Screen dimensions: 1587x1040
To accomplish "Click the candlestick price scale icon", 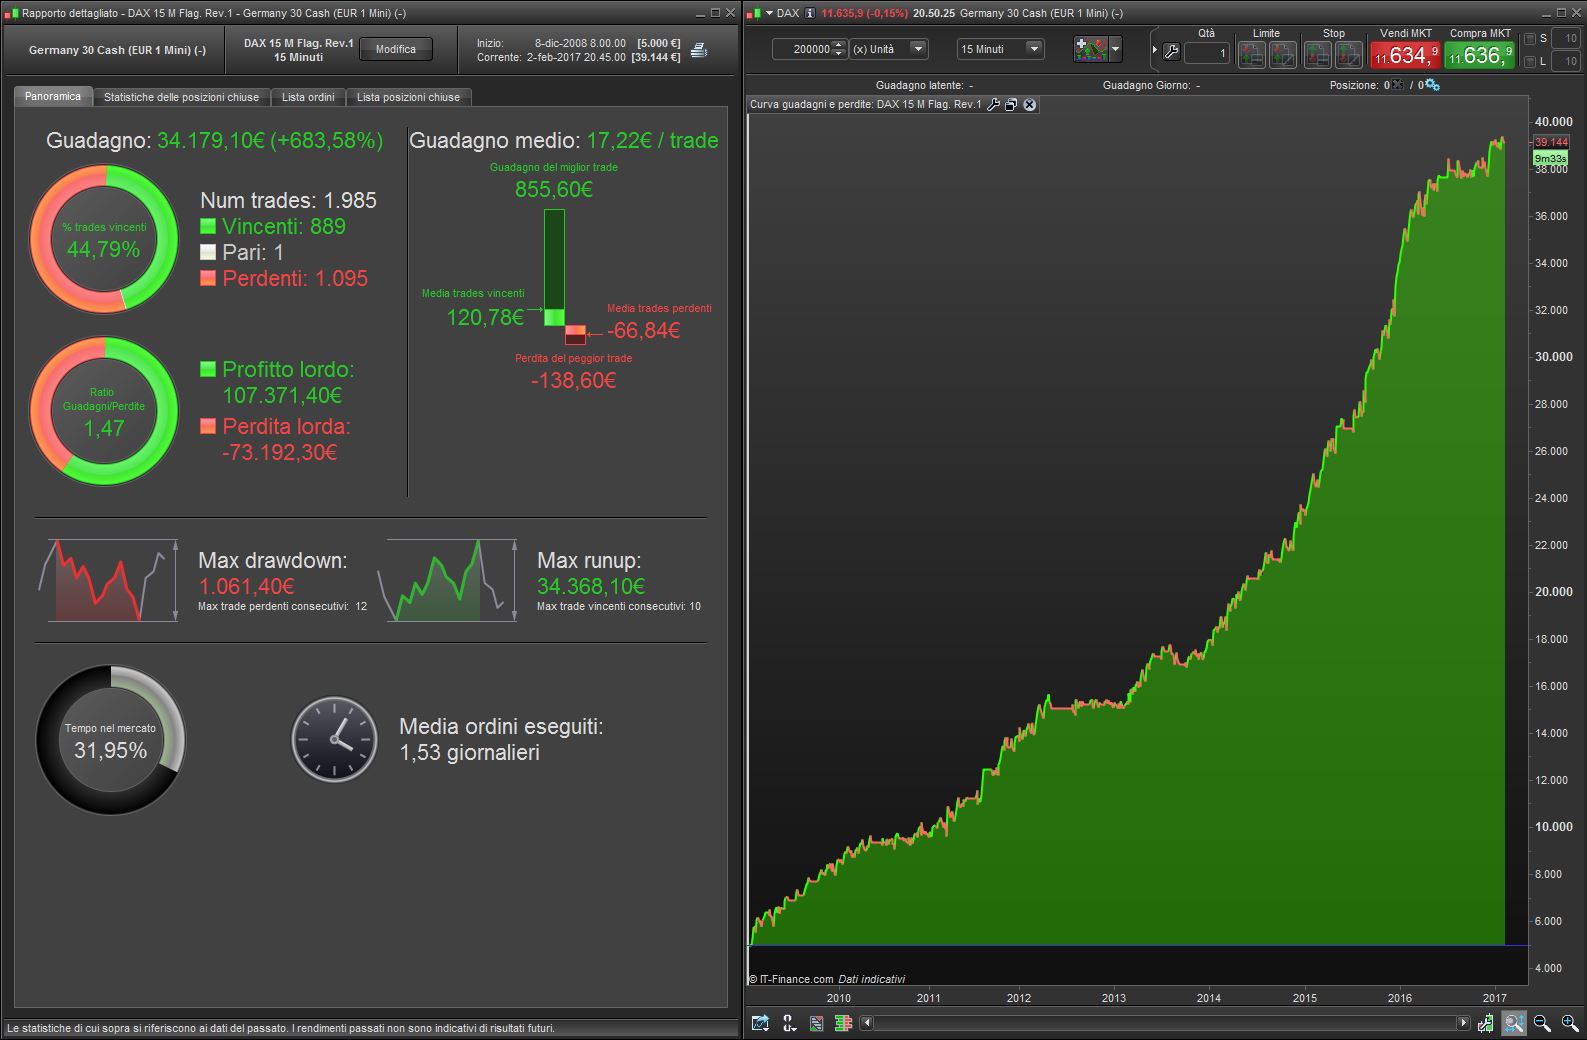I will coord(1487,1023).
